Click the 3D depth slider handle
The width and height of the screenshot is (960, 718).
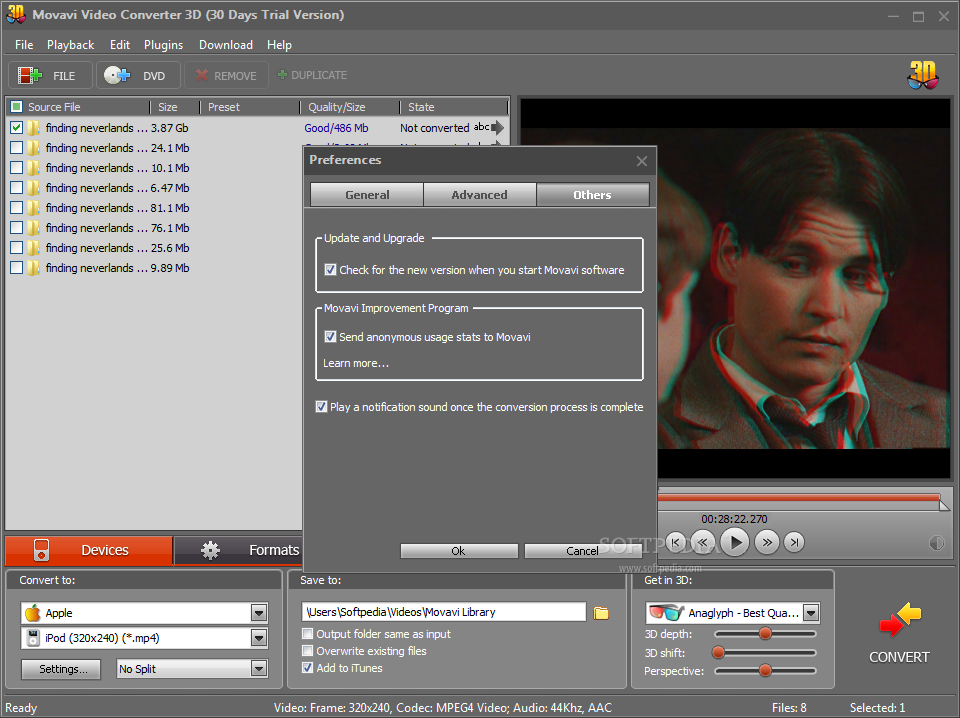pyautogui.click(x=765, y=634)
